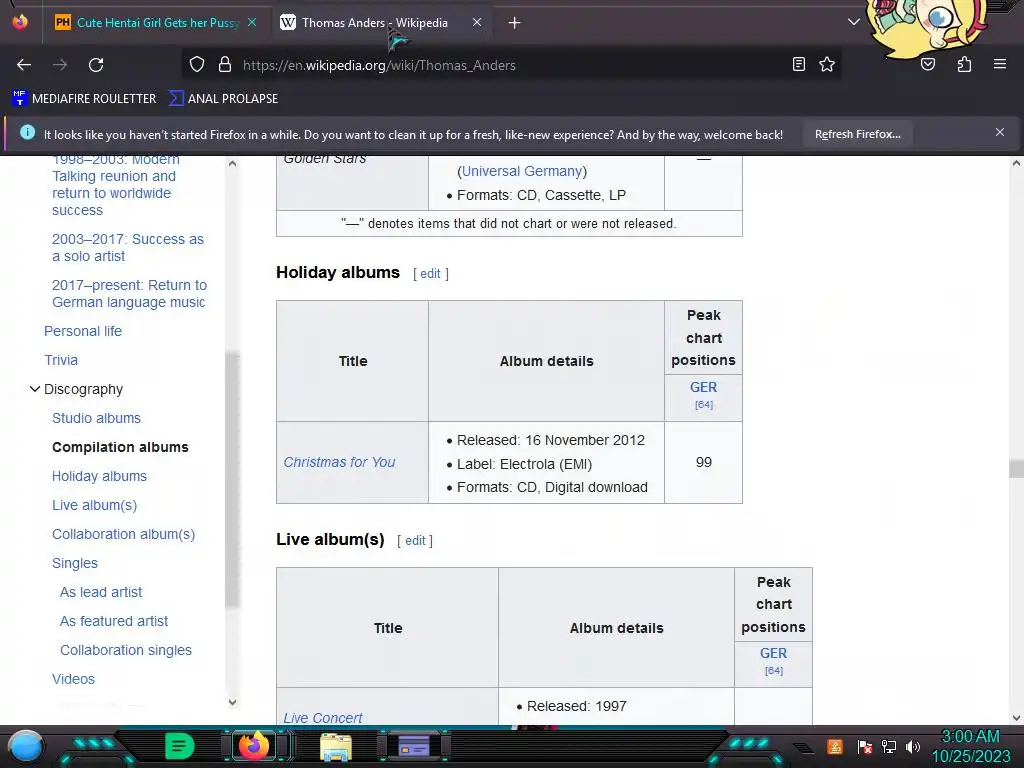Focus the URL address bar
Screen dimensions: 1024x768
pyautogui.click(x=509, y=65)
